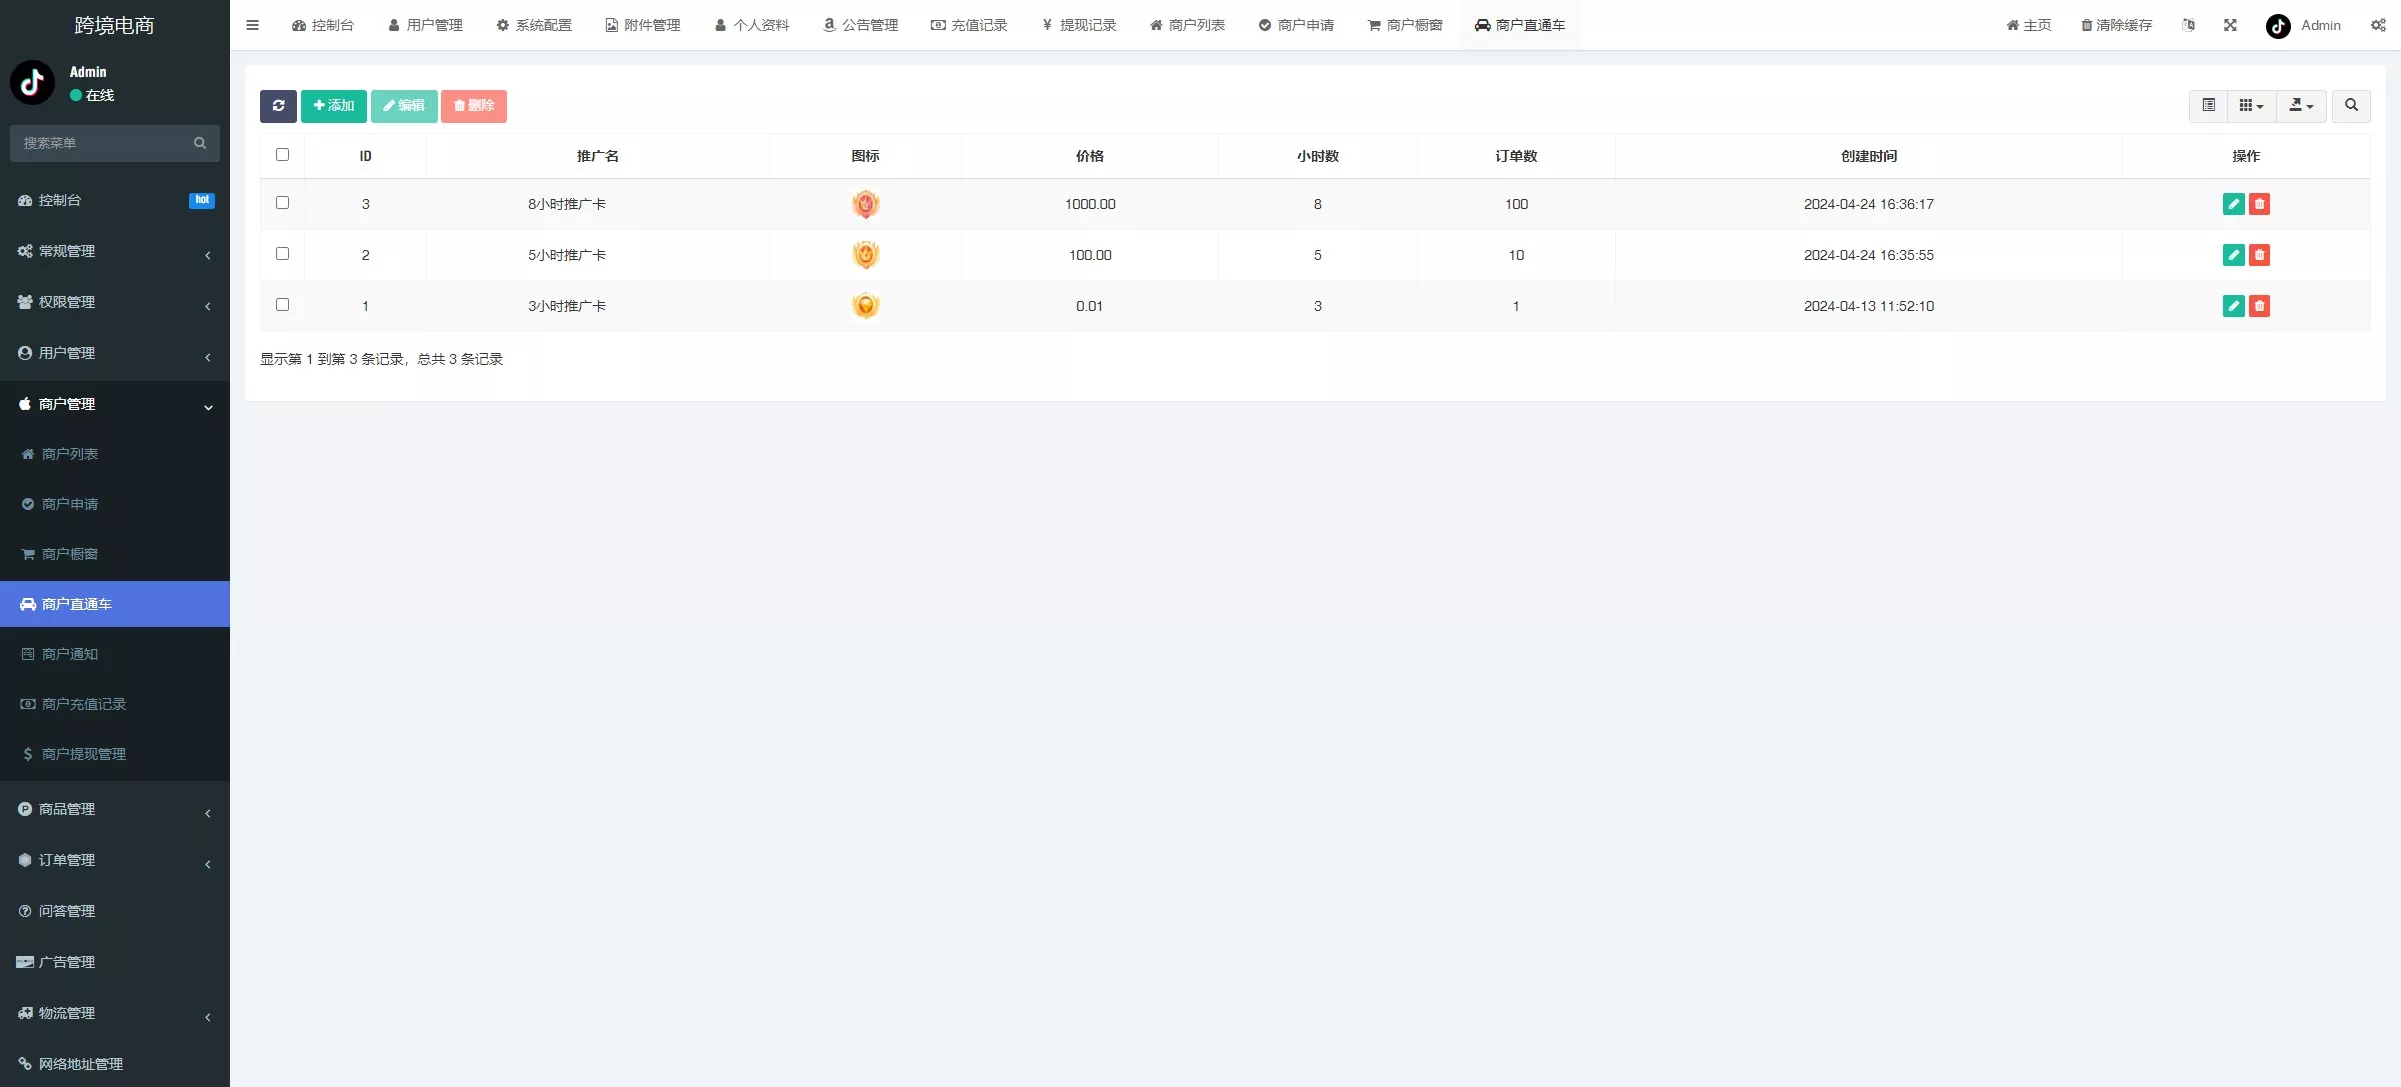This screenshot has height=1087, width=2401.
Task: Click the green 添加 button
Action: click(x=334, y=106)
